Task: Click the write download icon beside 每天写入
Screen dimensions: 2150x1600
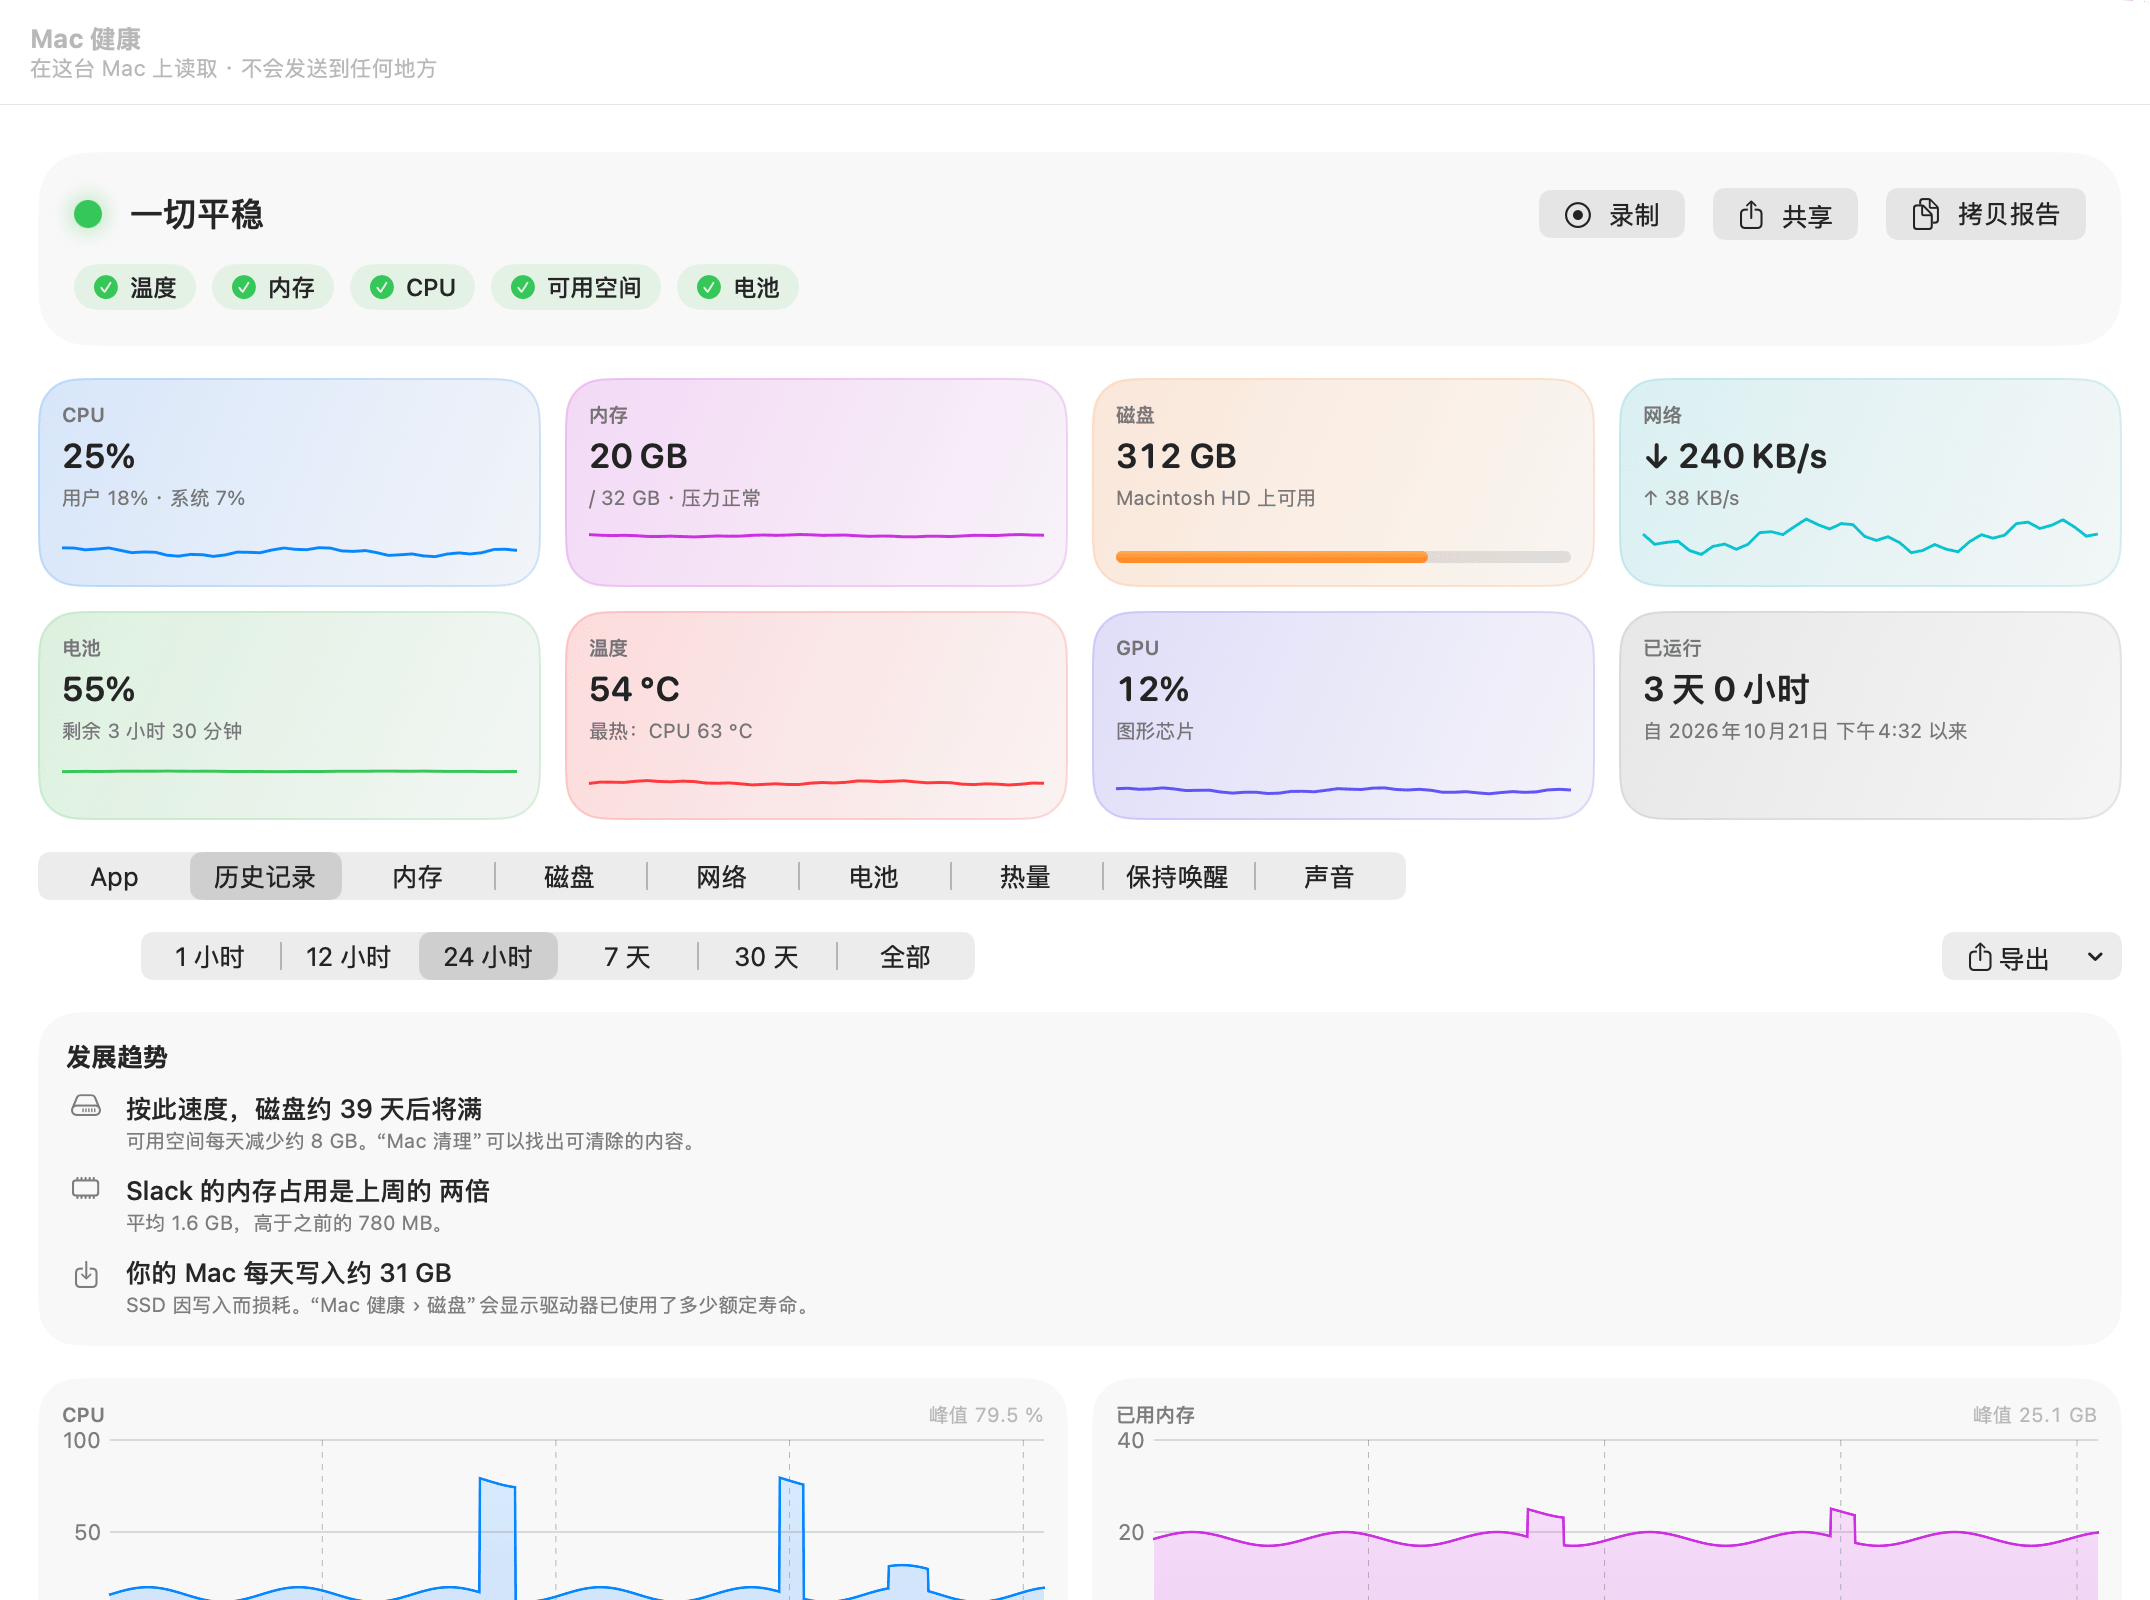Action: point(86,1274)
